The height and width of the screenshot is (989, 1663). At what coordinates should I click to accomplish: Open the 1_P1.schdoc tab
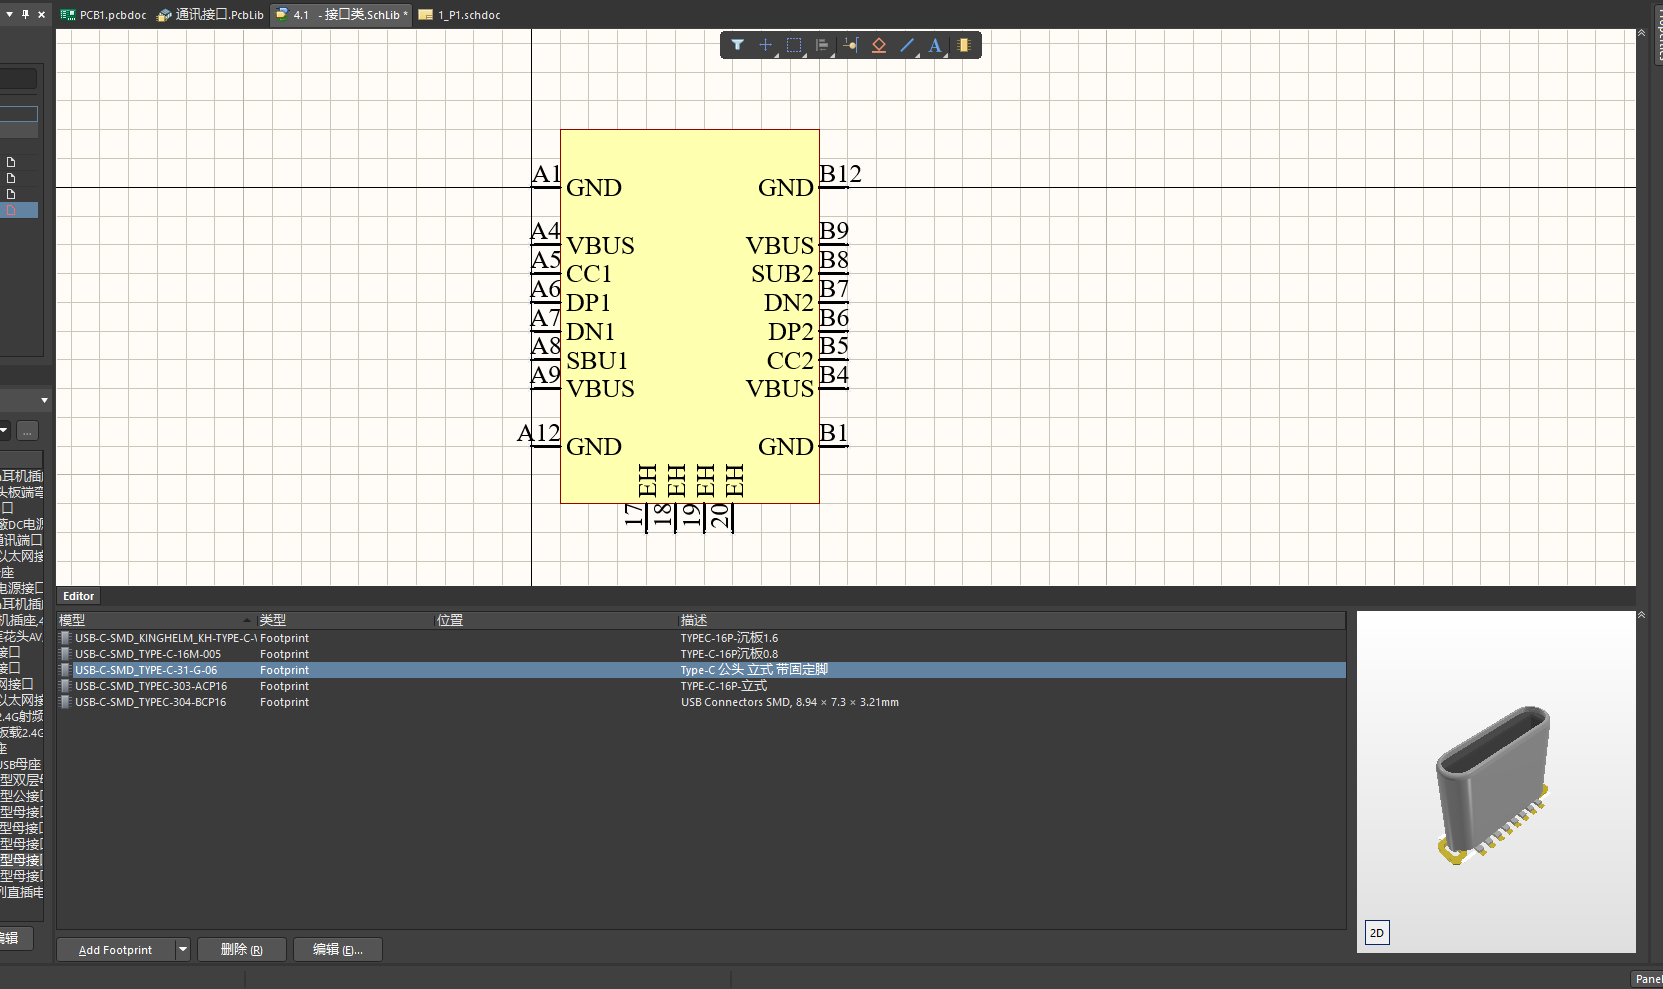tap(459, 15)
